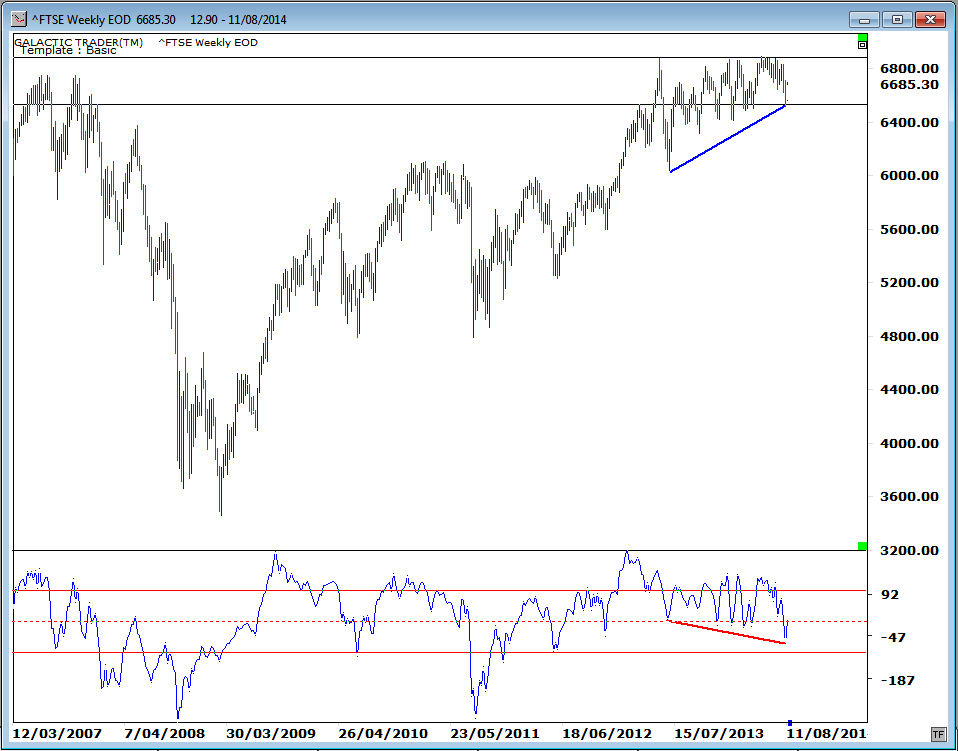Click the 26/04/2010 date label
The height and width of the screenshot is (751, 958).
[382, 733]
